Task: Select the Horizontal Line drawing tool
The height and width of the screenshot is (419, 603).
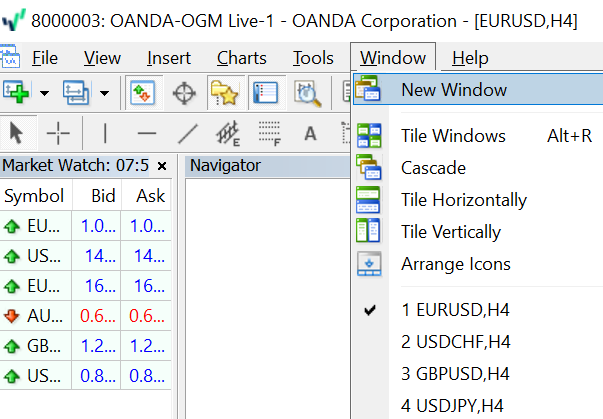Action: (x=147, y=133)
